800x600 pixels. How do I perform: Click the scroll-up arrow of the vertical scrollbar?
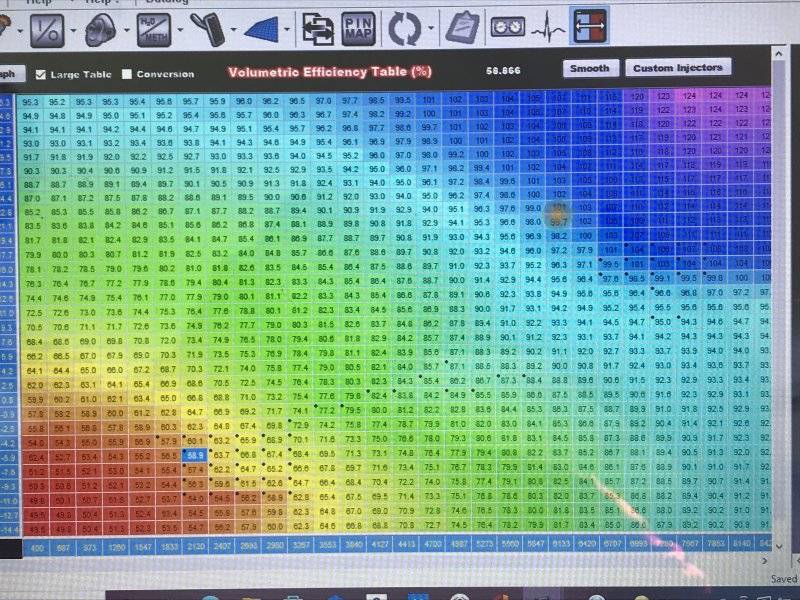(x=779, y=53)
